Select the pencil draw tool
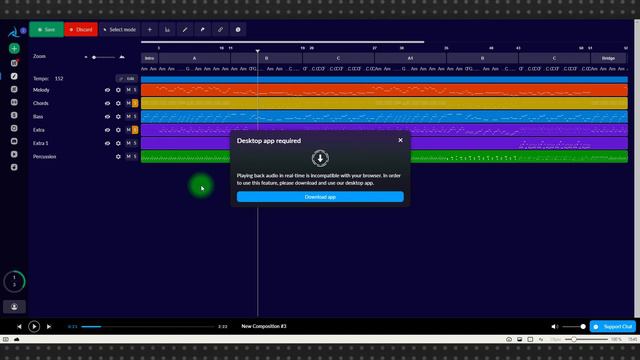Image resolution: width=640 pixels, height=360 pixels. 185,29
